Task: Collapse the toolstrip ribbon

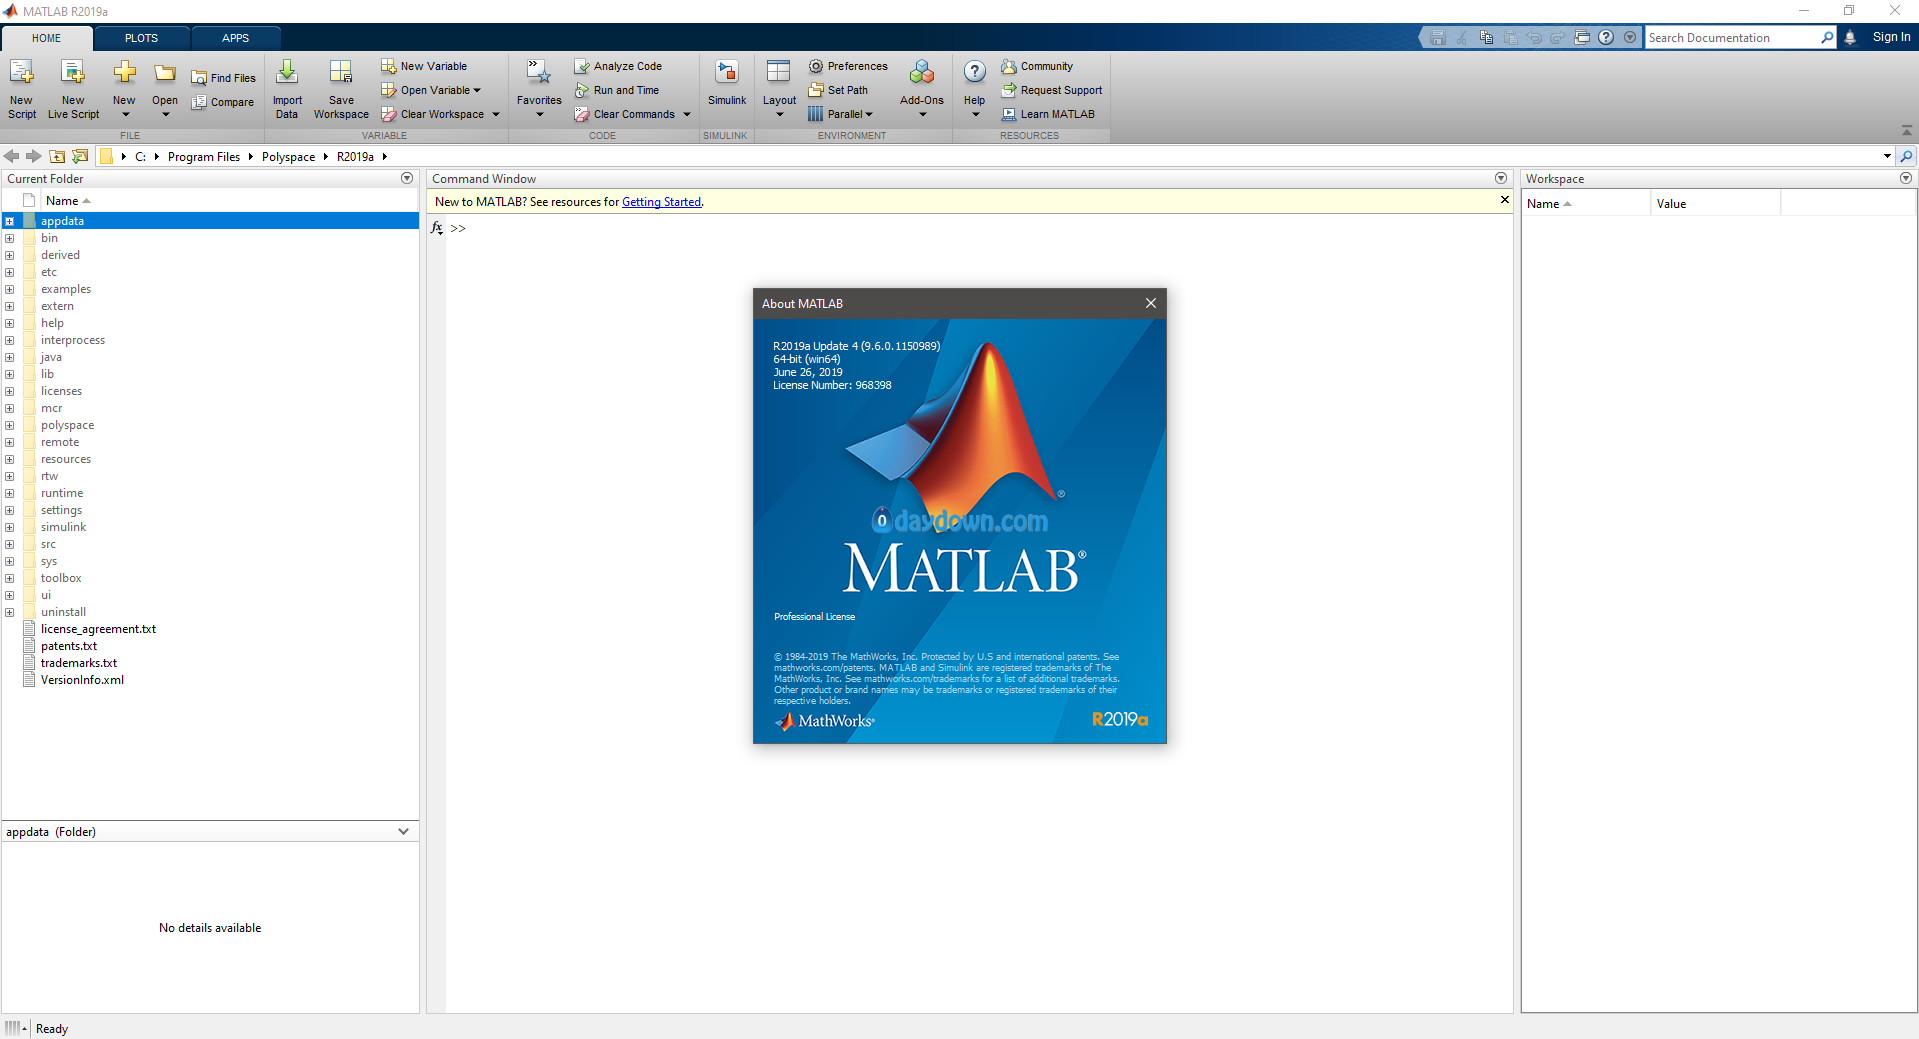Action: pyautogui.click(x=1906, y=131)
